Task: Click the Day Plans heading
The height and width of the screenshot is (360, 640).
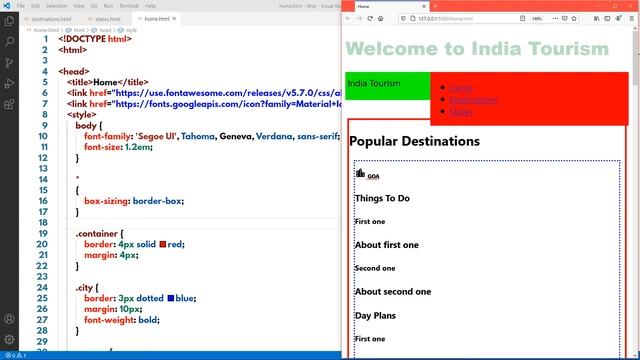Action: point(375,316)
